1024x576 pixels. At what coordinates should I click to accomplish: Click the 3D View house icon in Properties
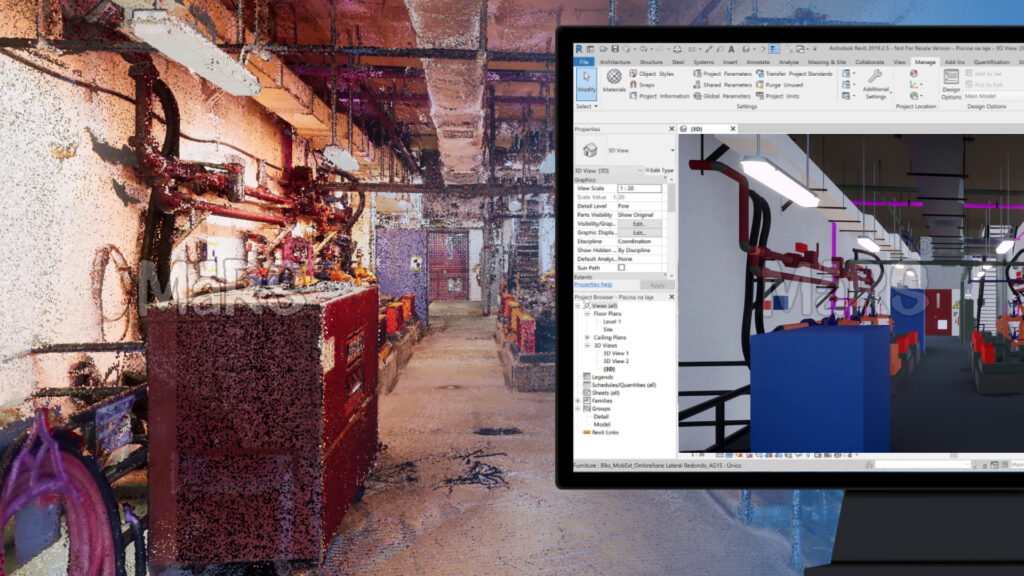(x=590, y=150)
